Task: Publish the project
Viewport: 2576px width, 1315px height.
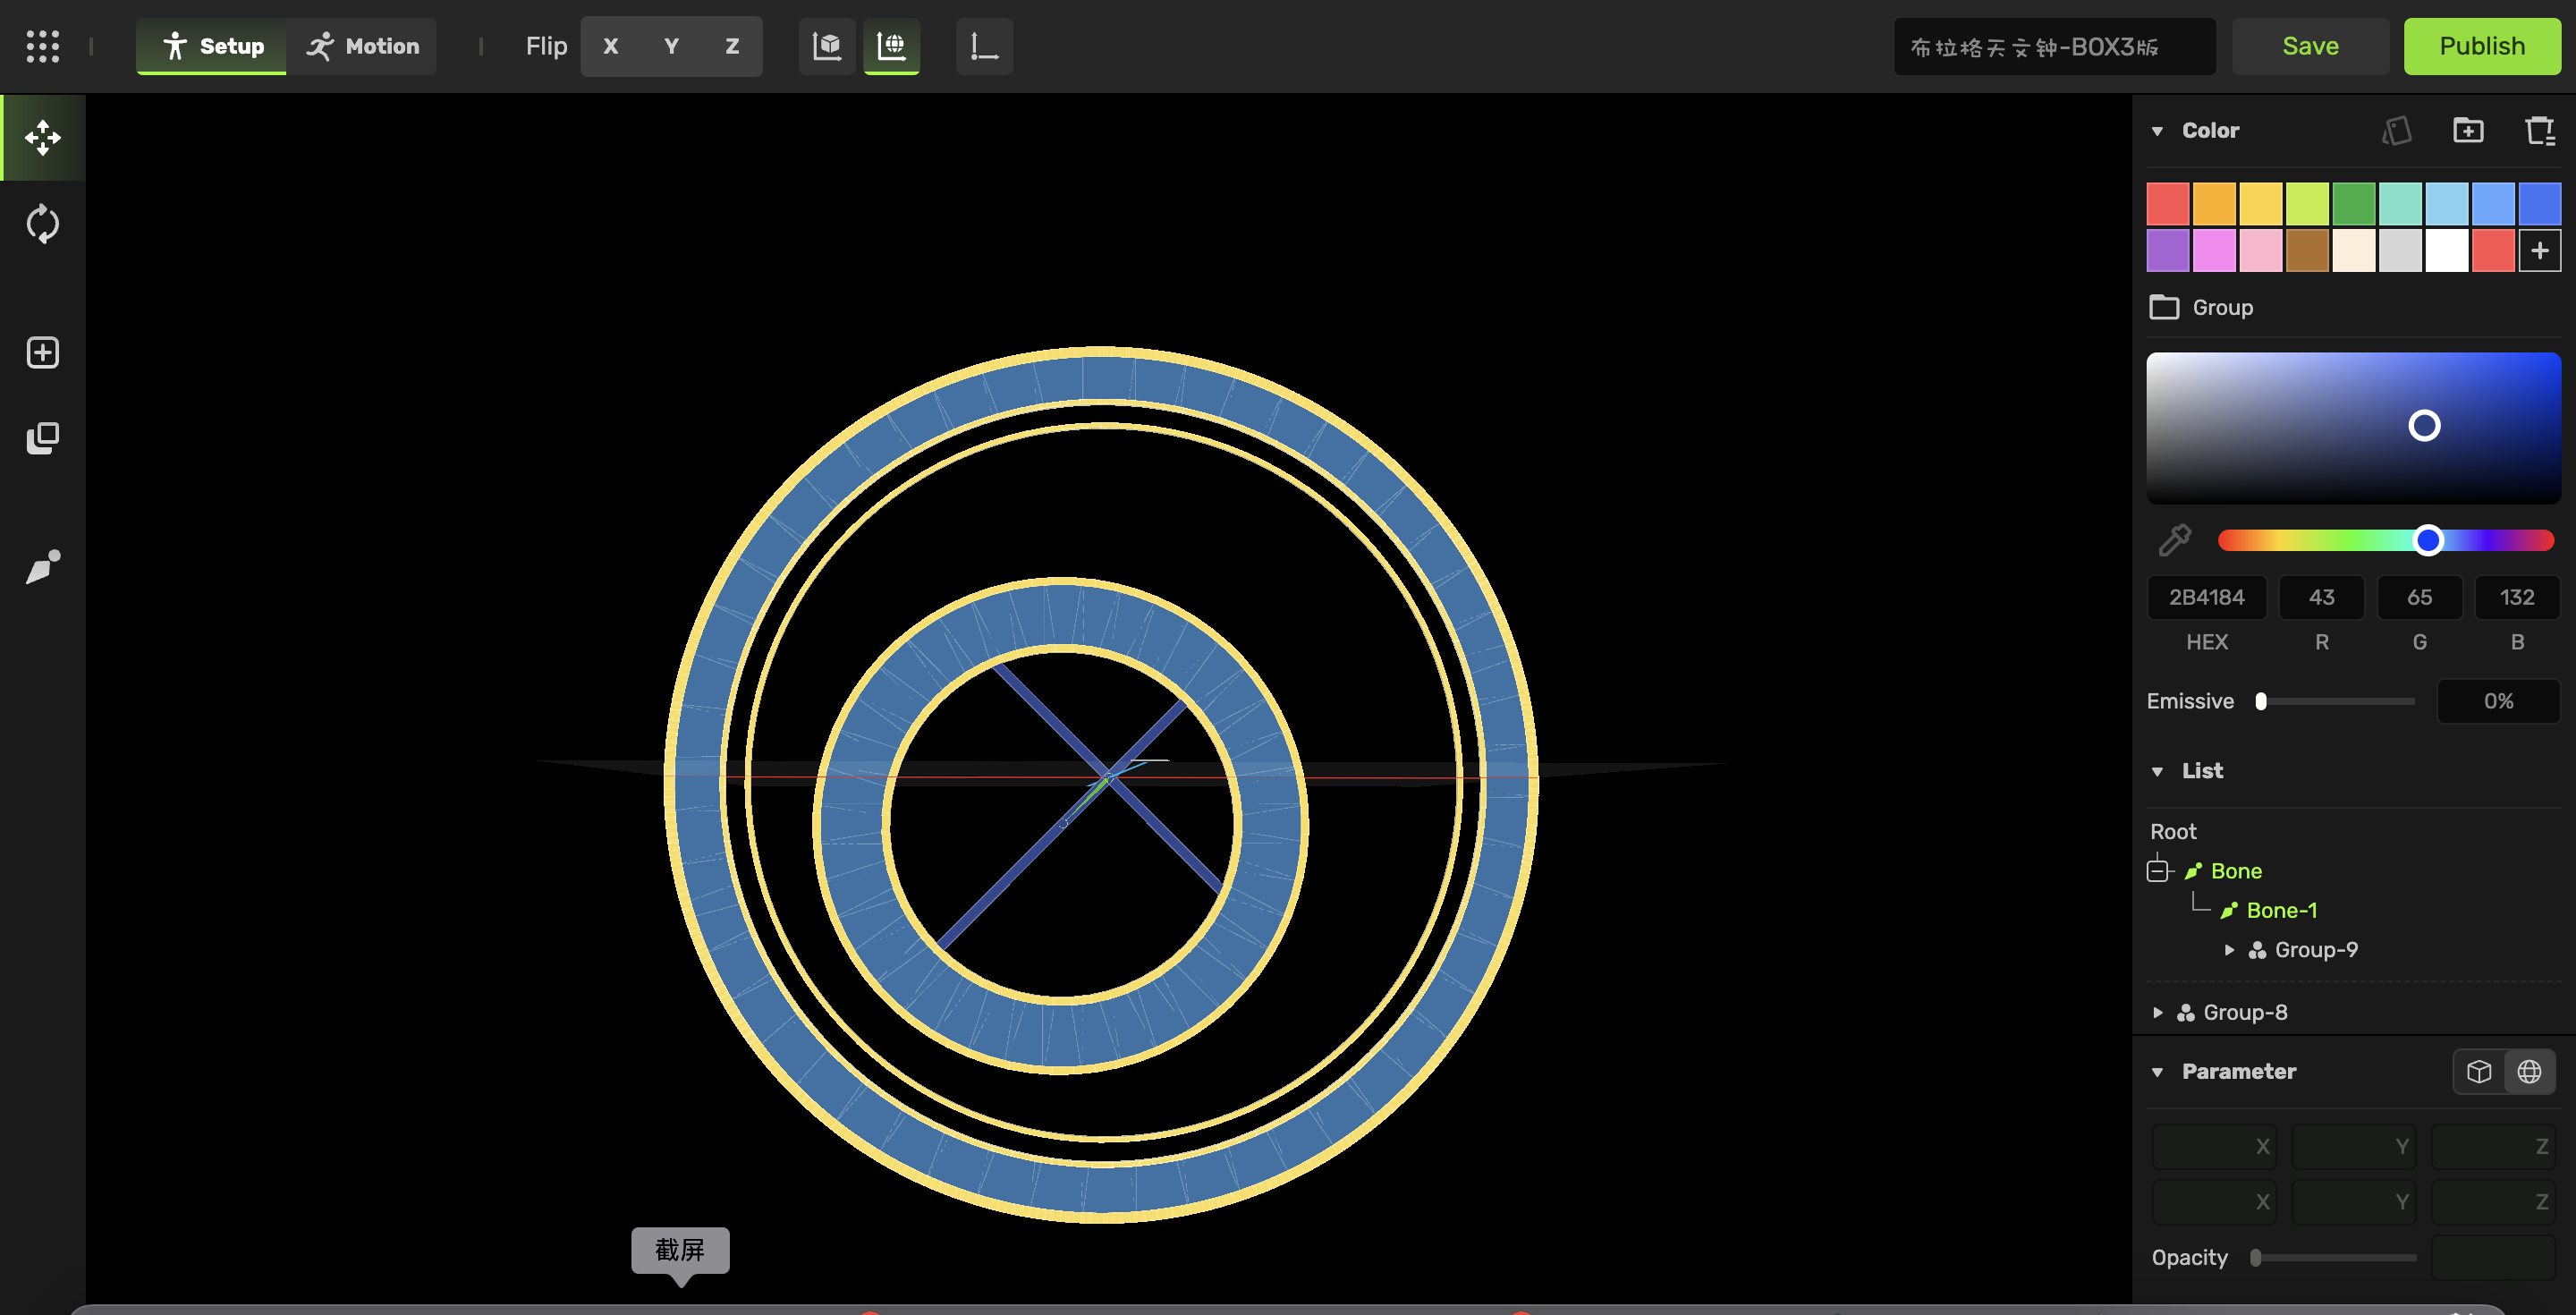Action: (2482, 46)
